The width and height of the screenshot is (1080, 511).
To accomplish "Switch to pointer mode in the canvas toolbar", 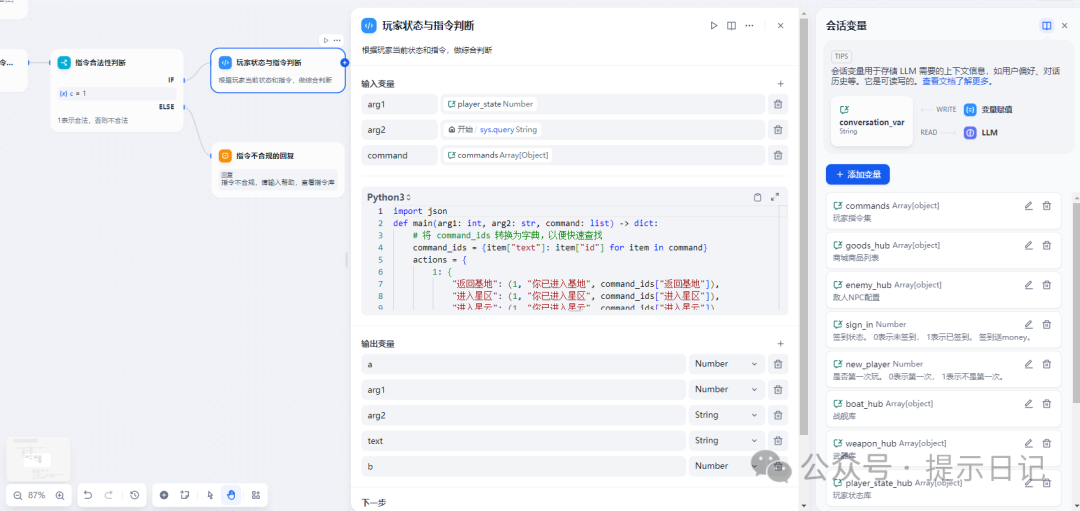I will pos(210,495).
